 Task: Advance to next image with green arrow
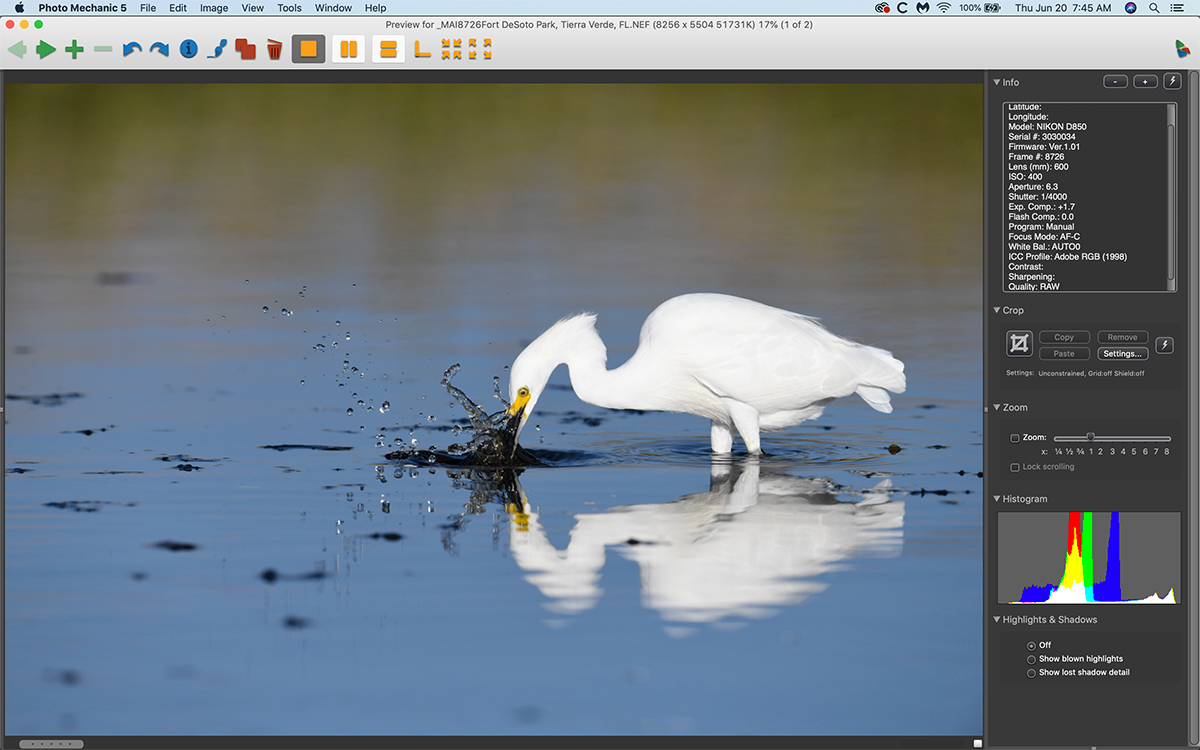[x=46, y=49]
